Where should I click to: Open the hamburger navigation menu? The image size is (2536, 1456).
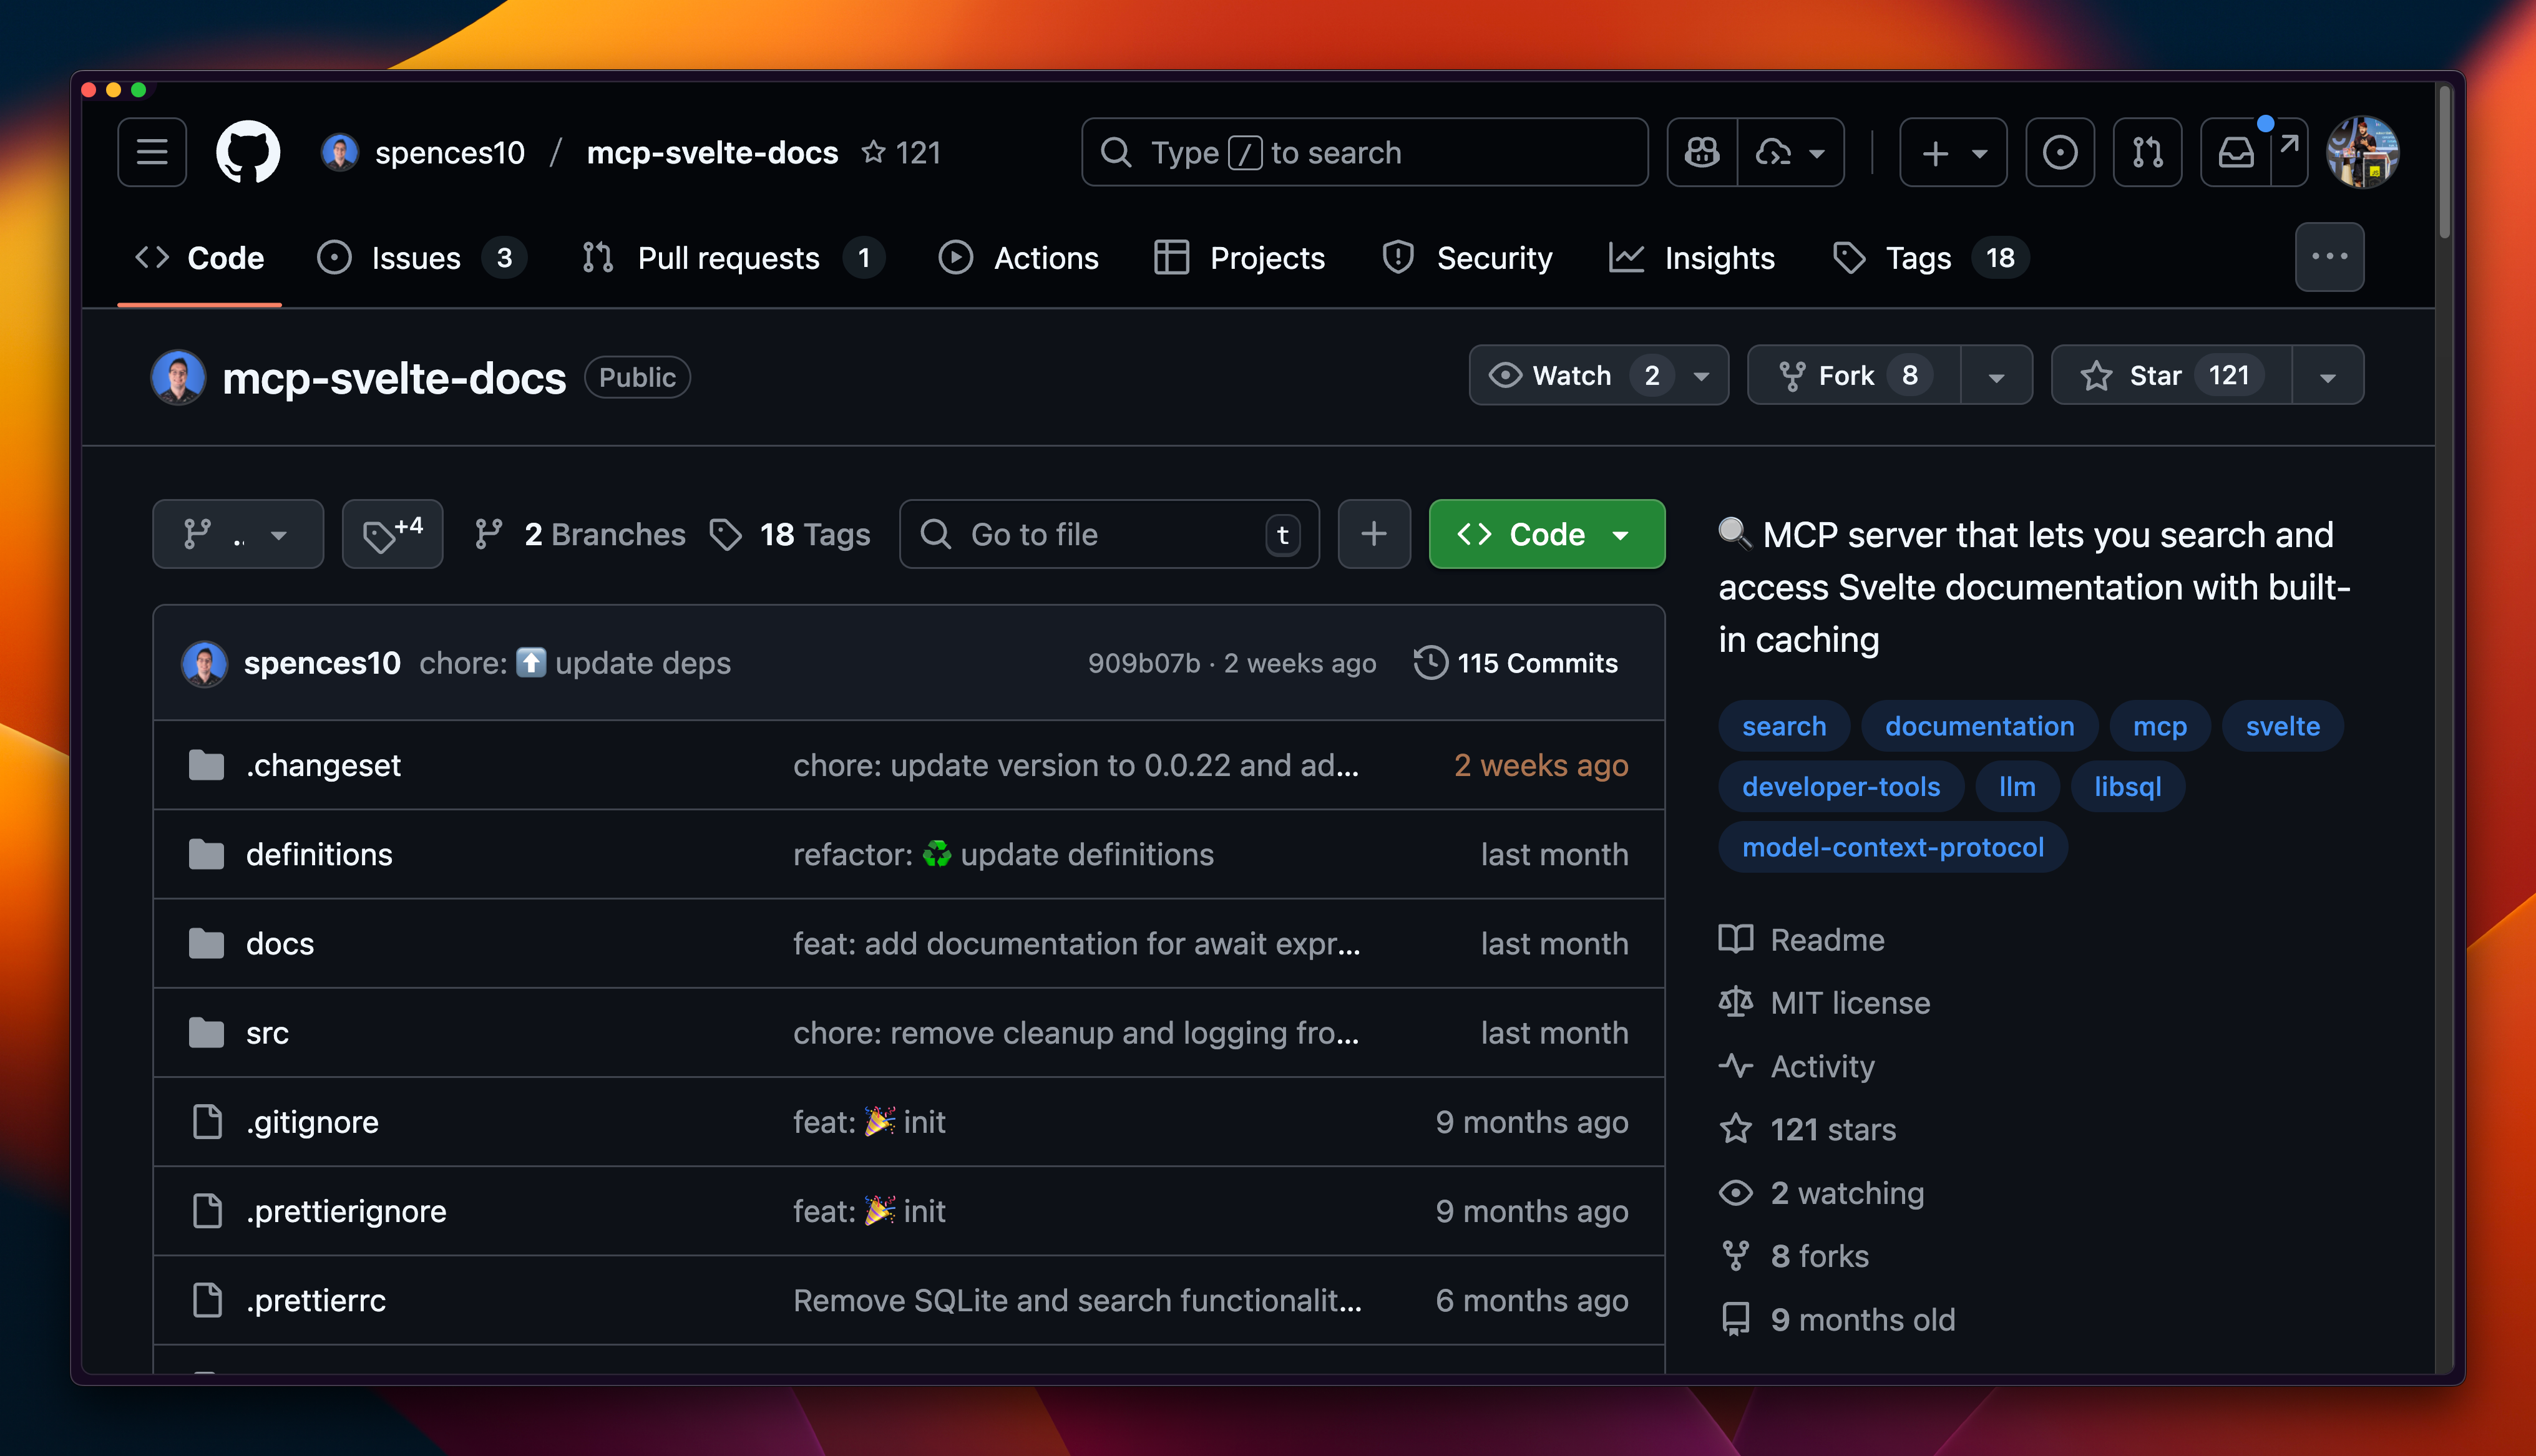point(151,152)
